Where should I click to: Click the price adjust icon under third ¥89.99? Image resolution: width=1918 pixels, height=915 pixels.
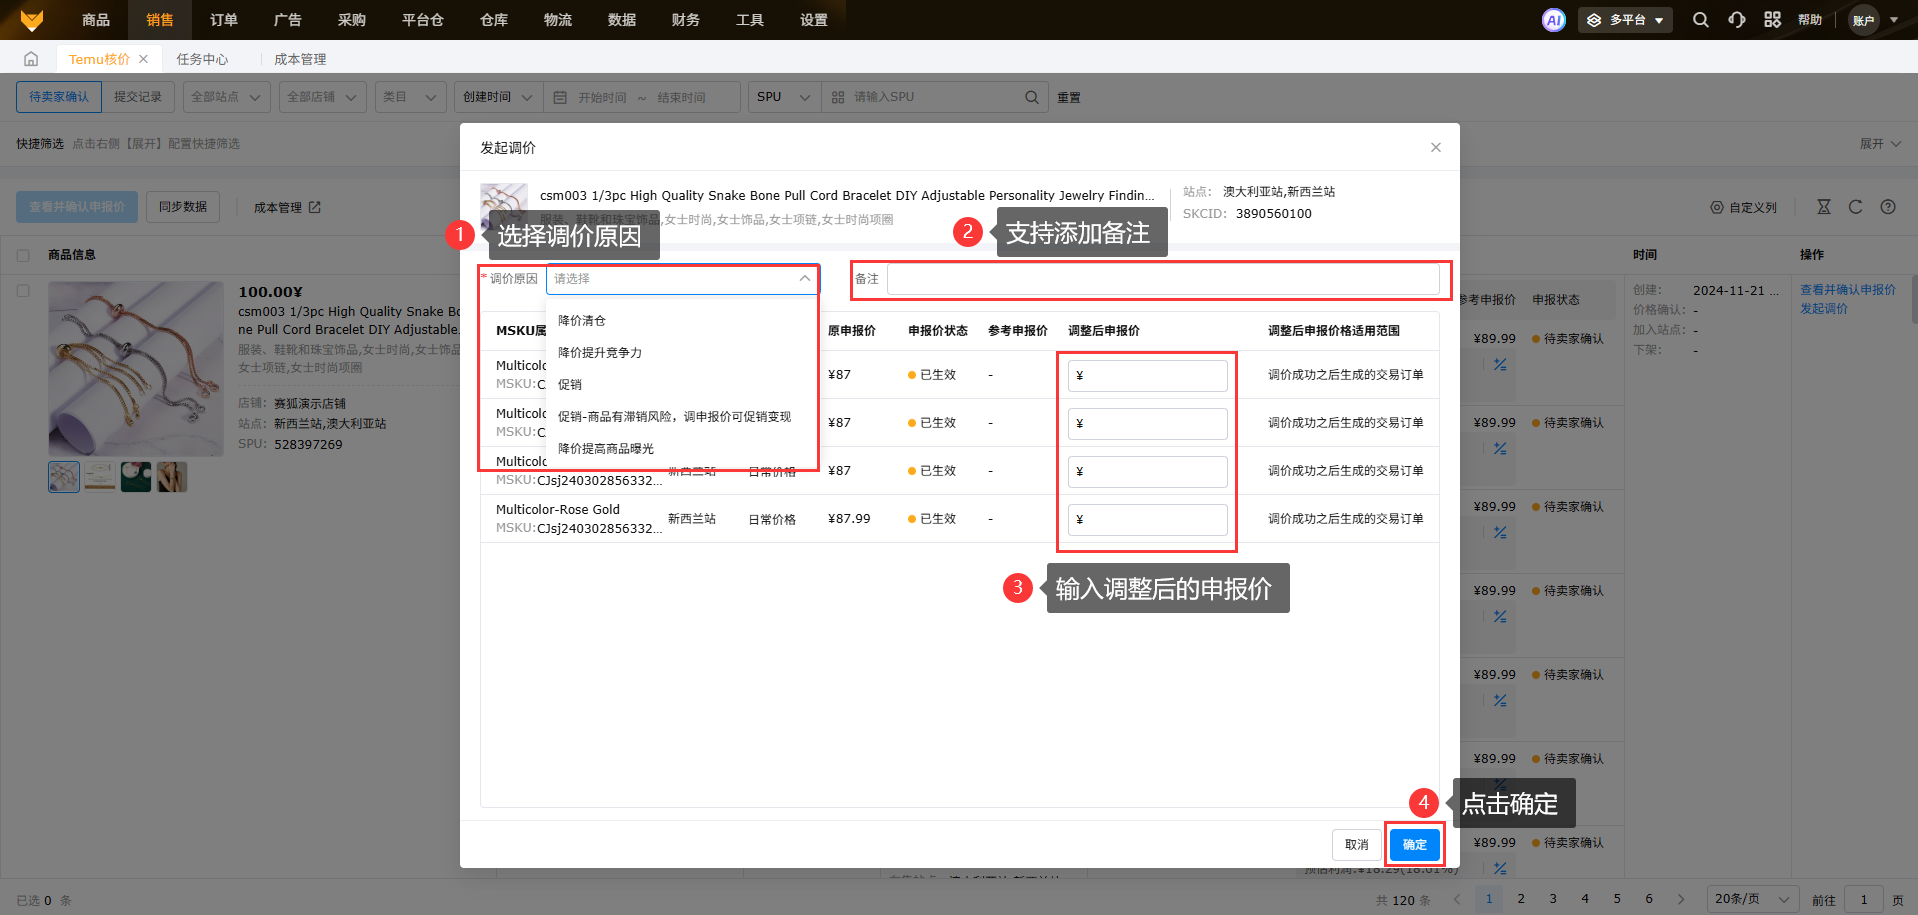[1500, 533]
